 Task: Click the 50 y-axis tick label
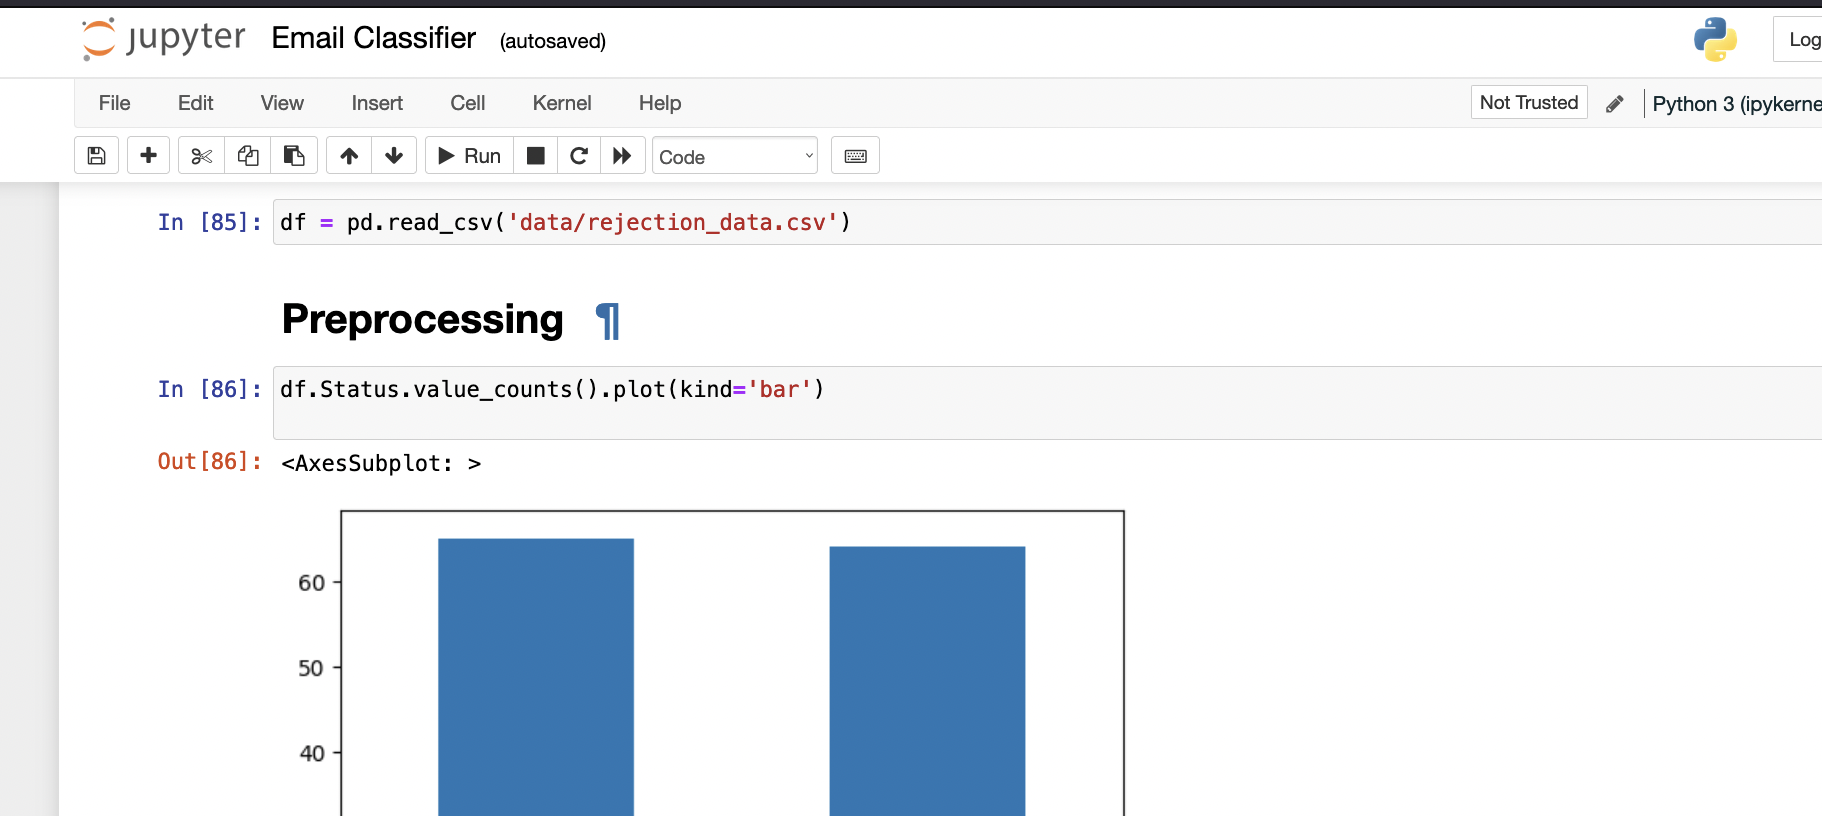(x=311, y=668)
